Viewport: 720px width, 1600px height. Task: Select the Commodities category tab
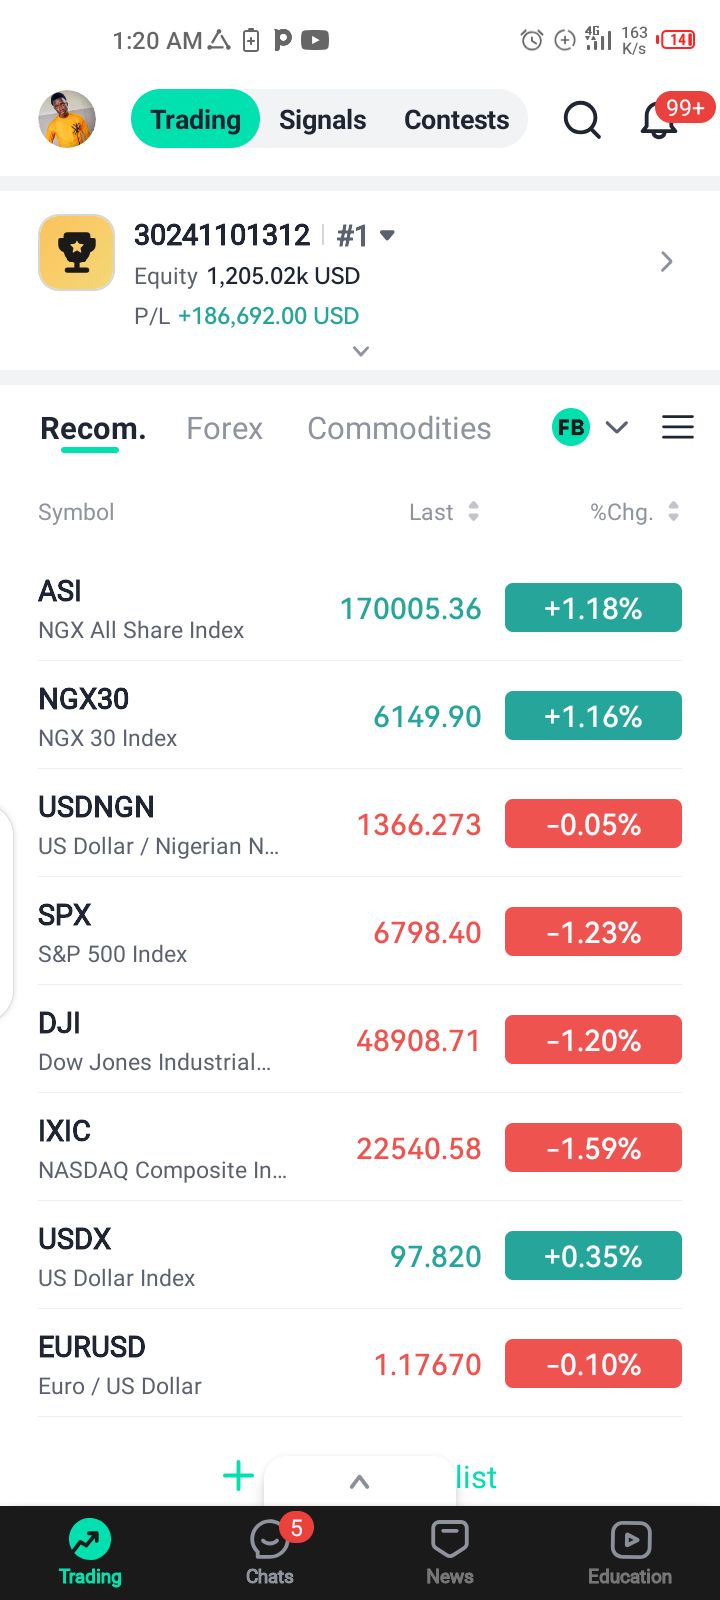coord(399,429)
